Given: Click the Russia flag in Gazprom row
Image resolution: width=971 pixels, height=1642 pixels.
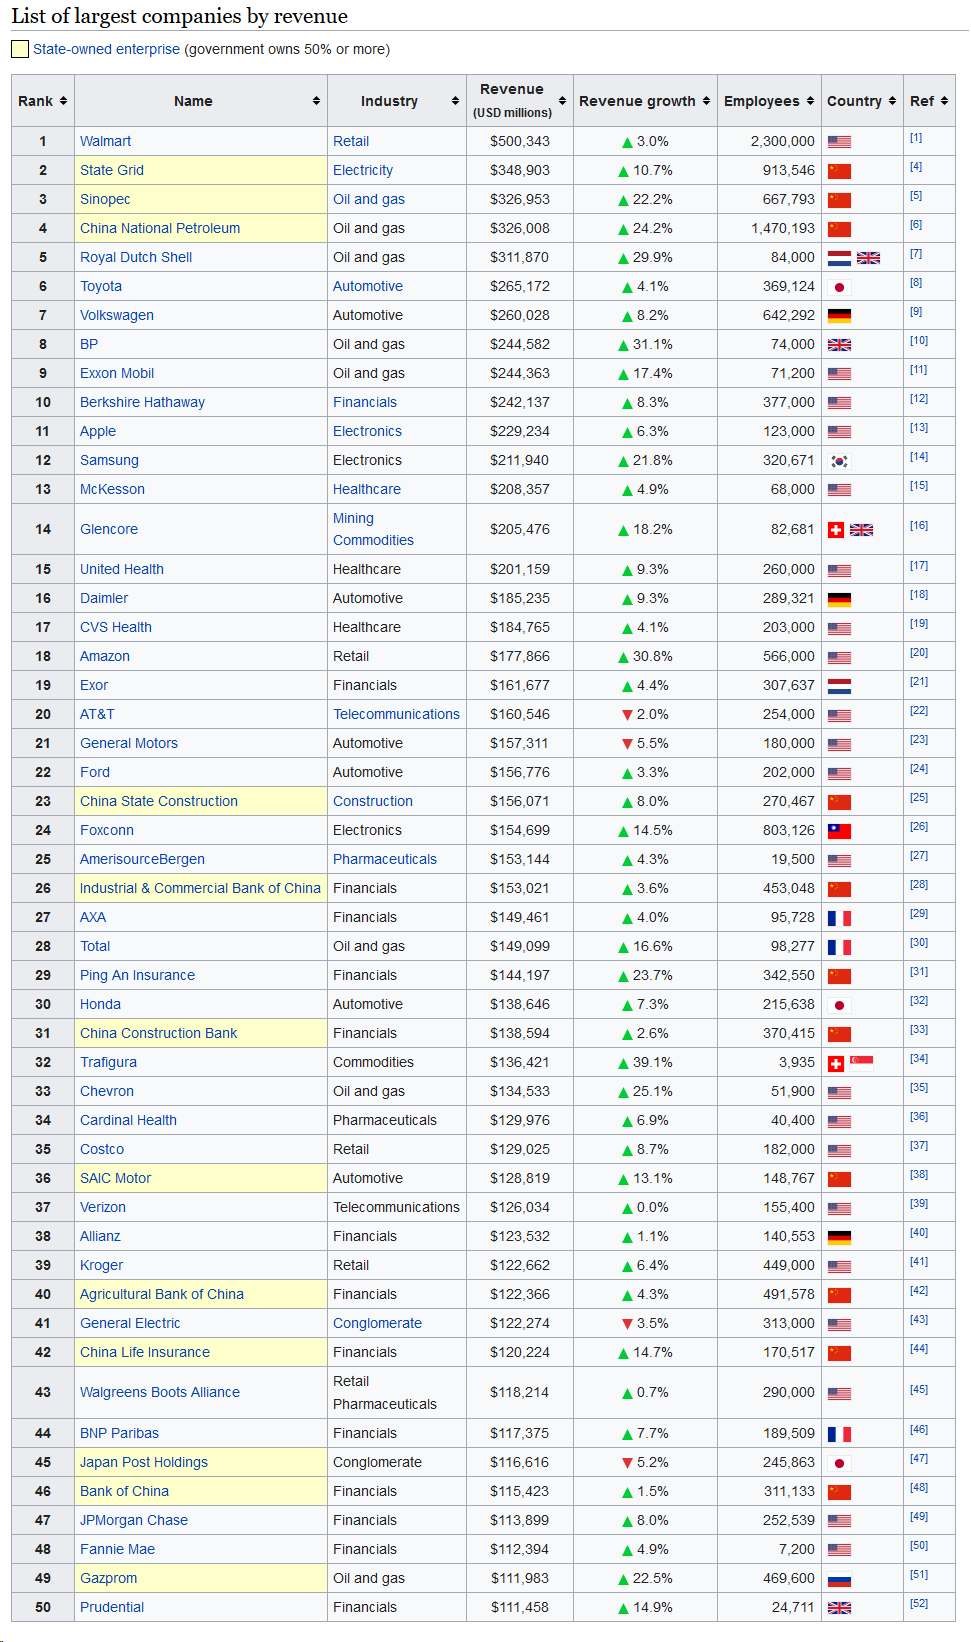Looking at the screenshot, I should click(839, 1579).
